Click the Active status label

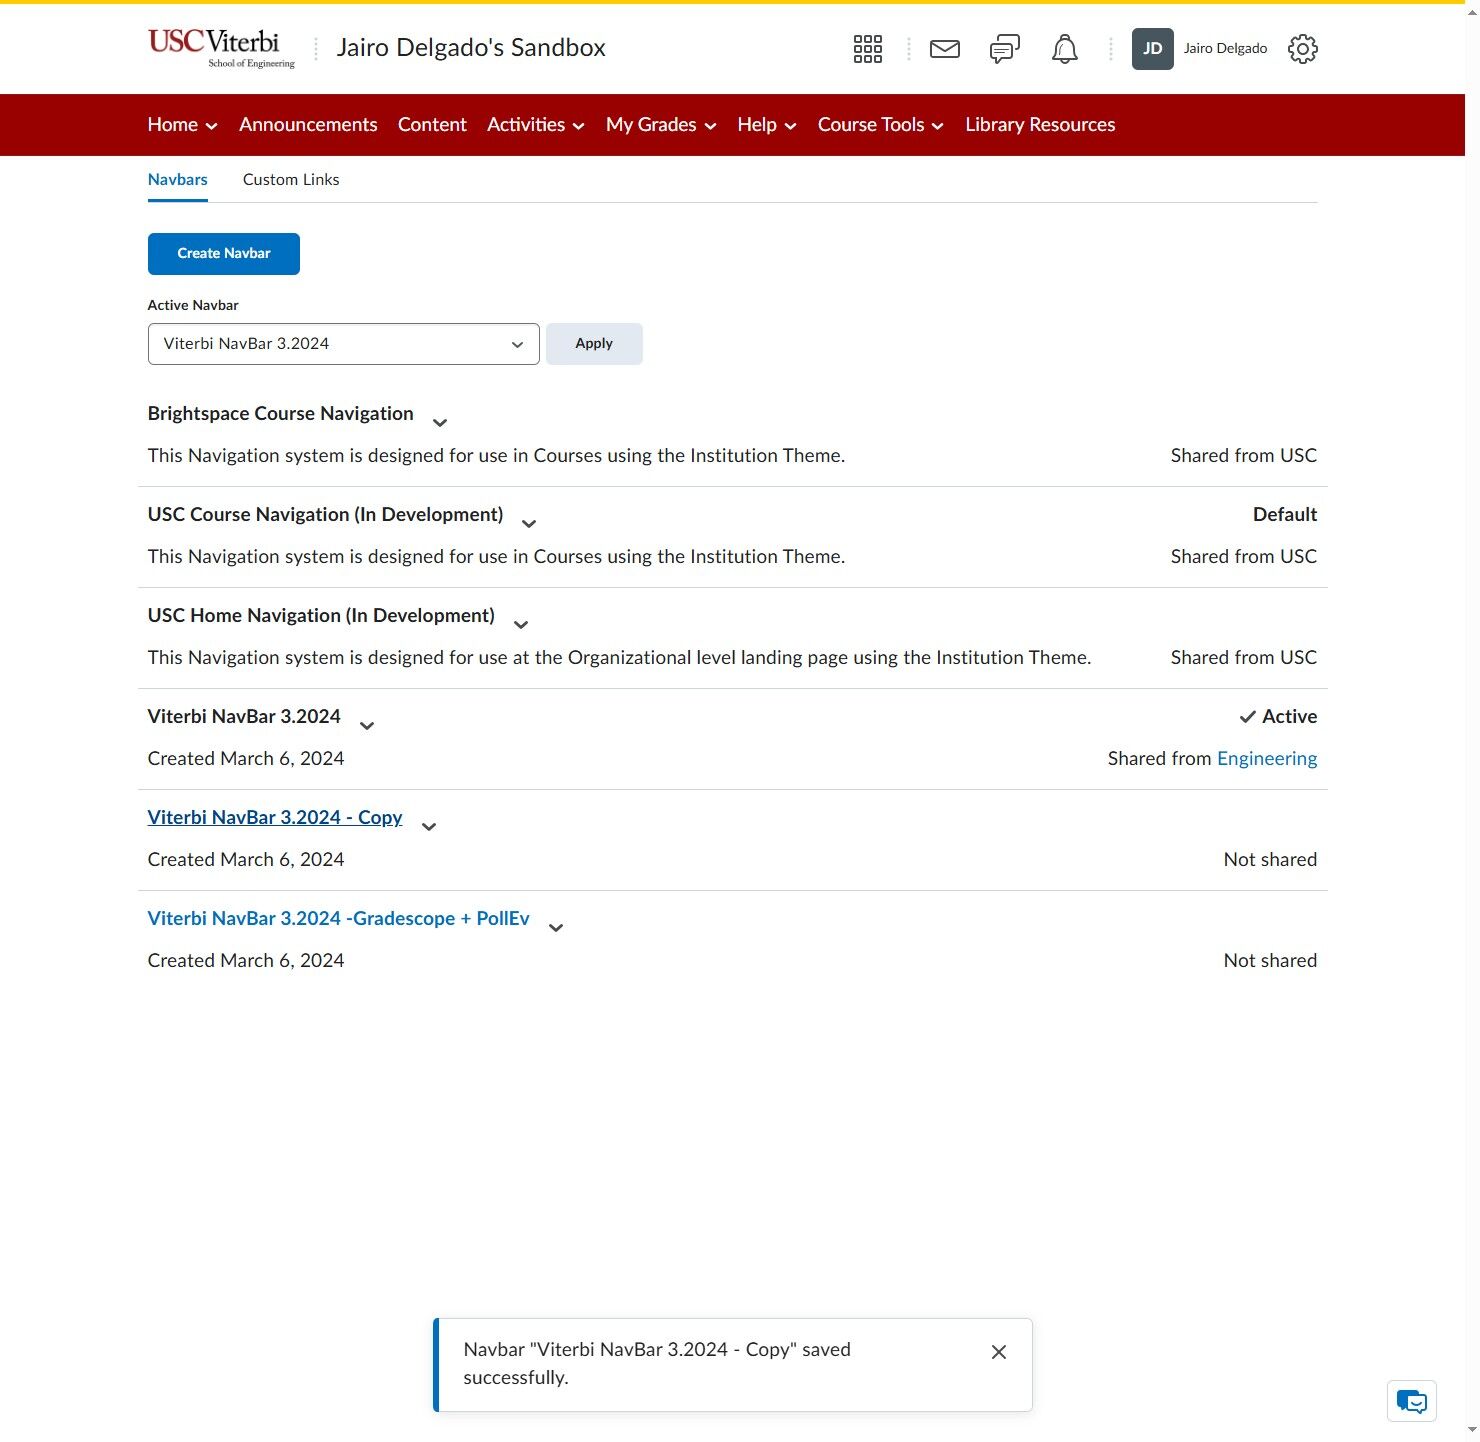coord(1278,717)
